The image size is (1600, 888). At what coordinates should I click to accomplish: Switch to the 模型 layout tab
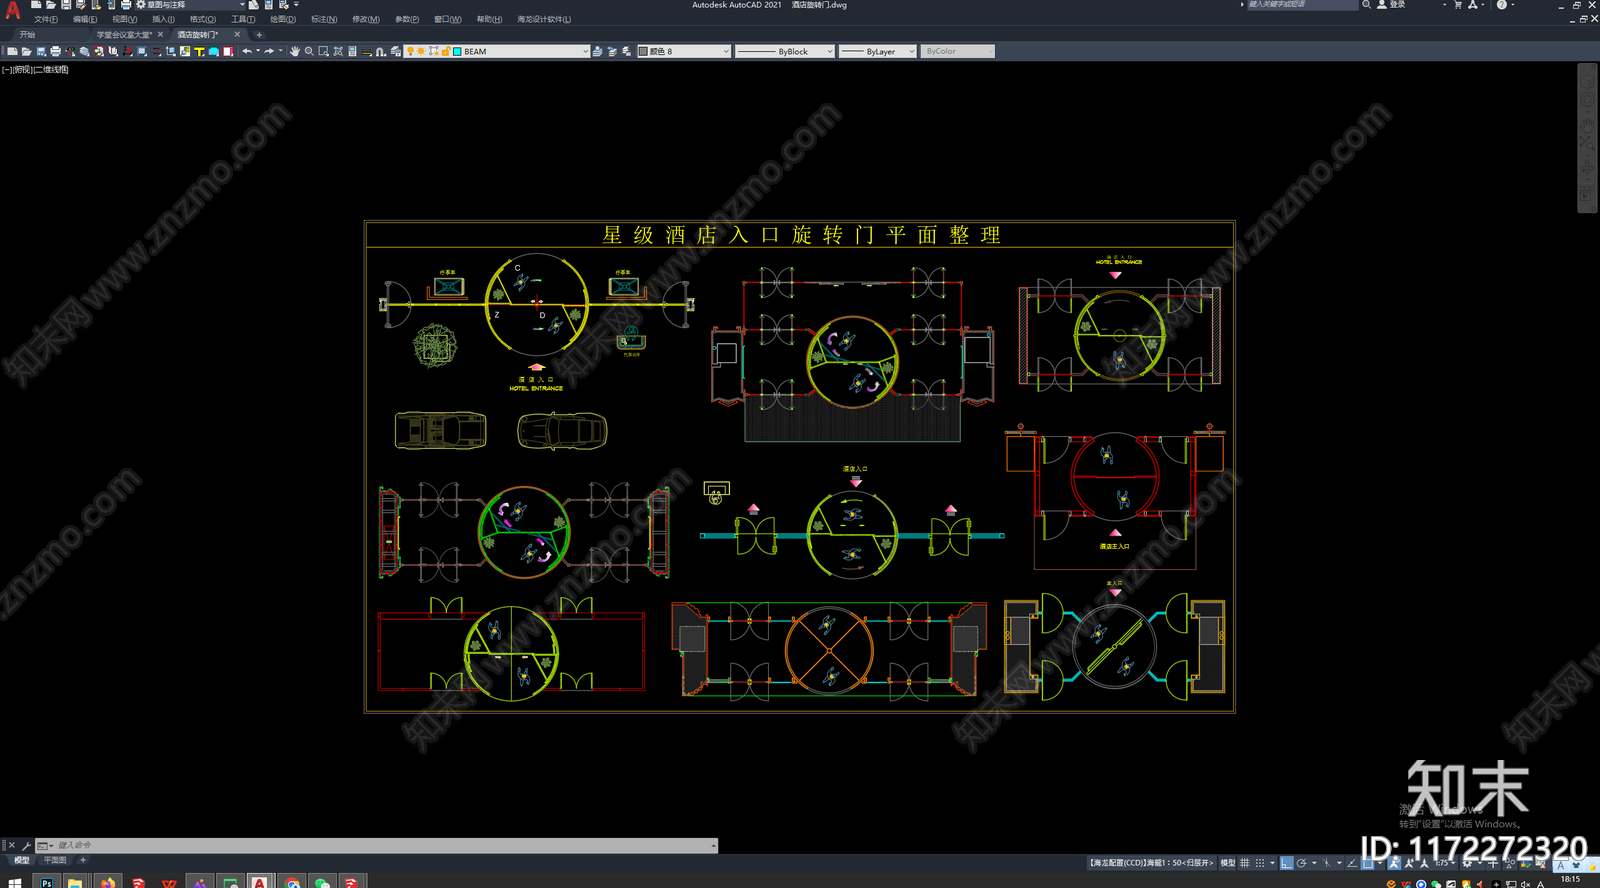pos(21,860)
